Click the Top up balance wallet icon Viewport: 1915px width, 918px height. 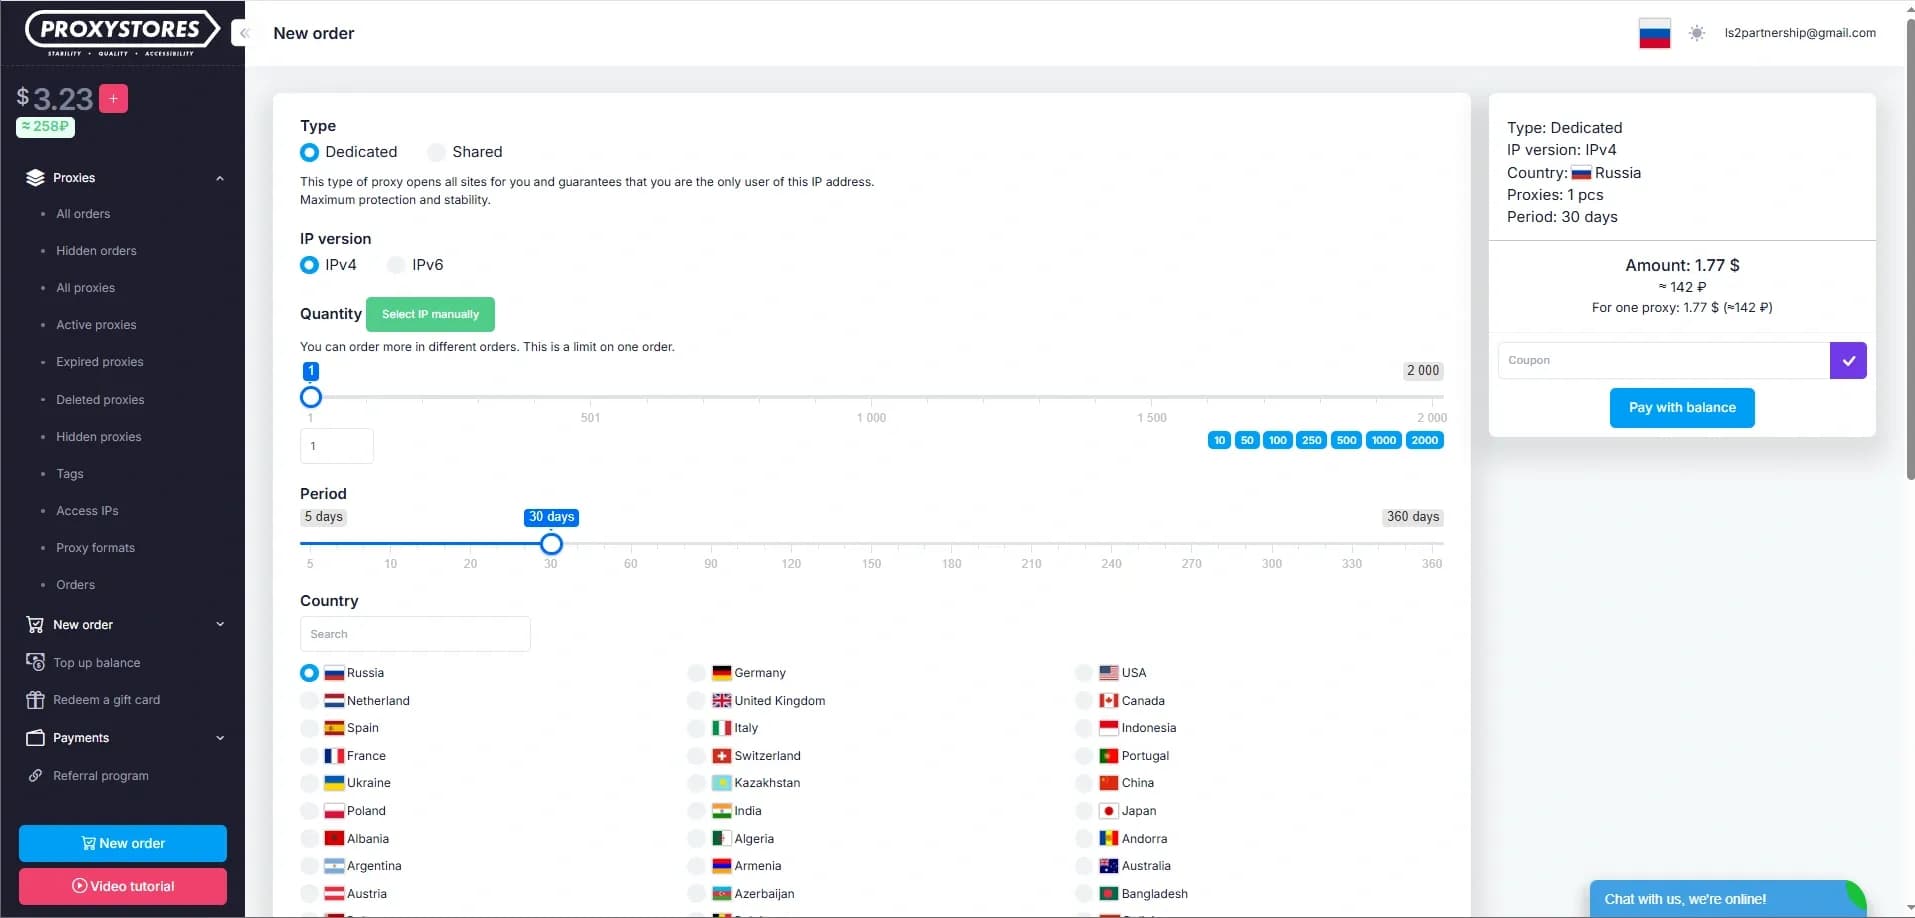tap(35, 663)
